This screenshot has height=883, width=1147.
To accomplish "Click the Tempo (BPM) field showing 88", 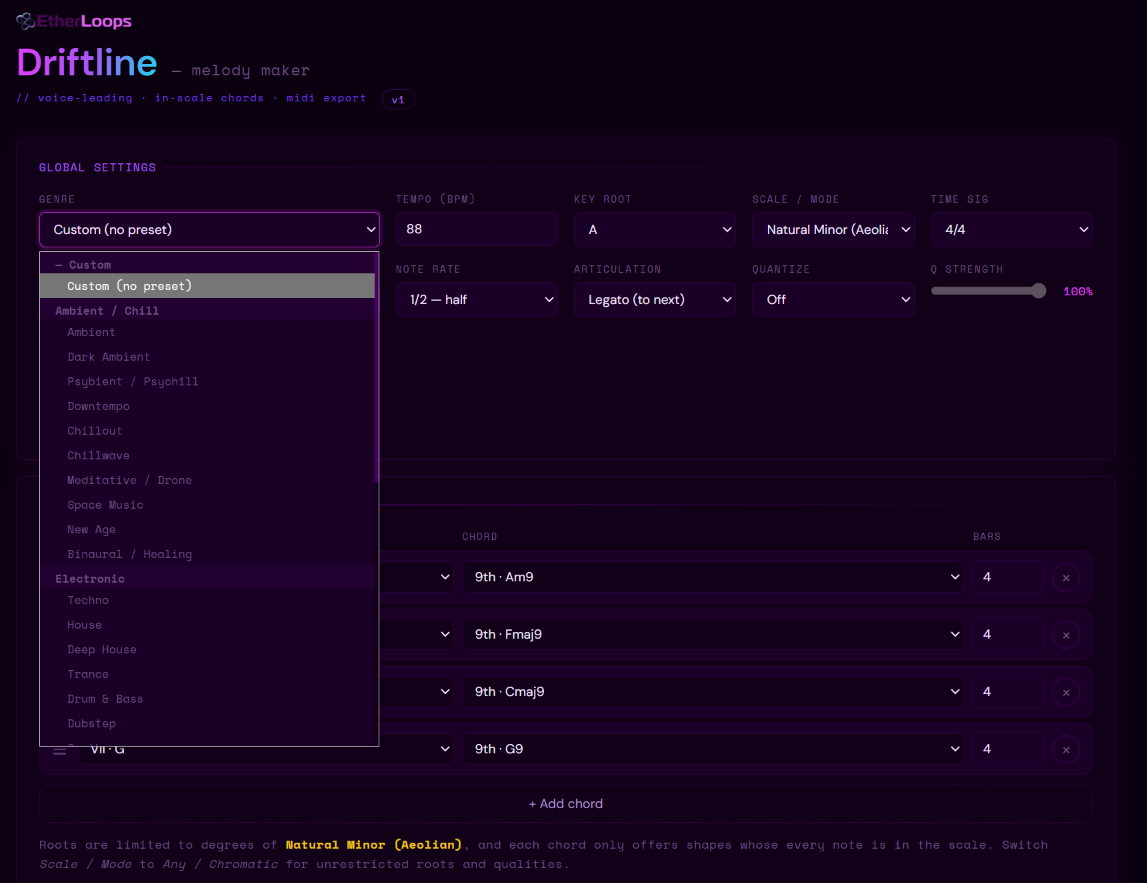I will tap(477, 229).
